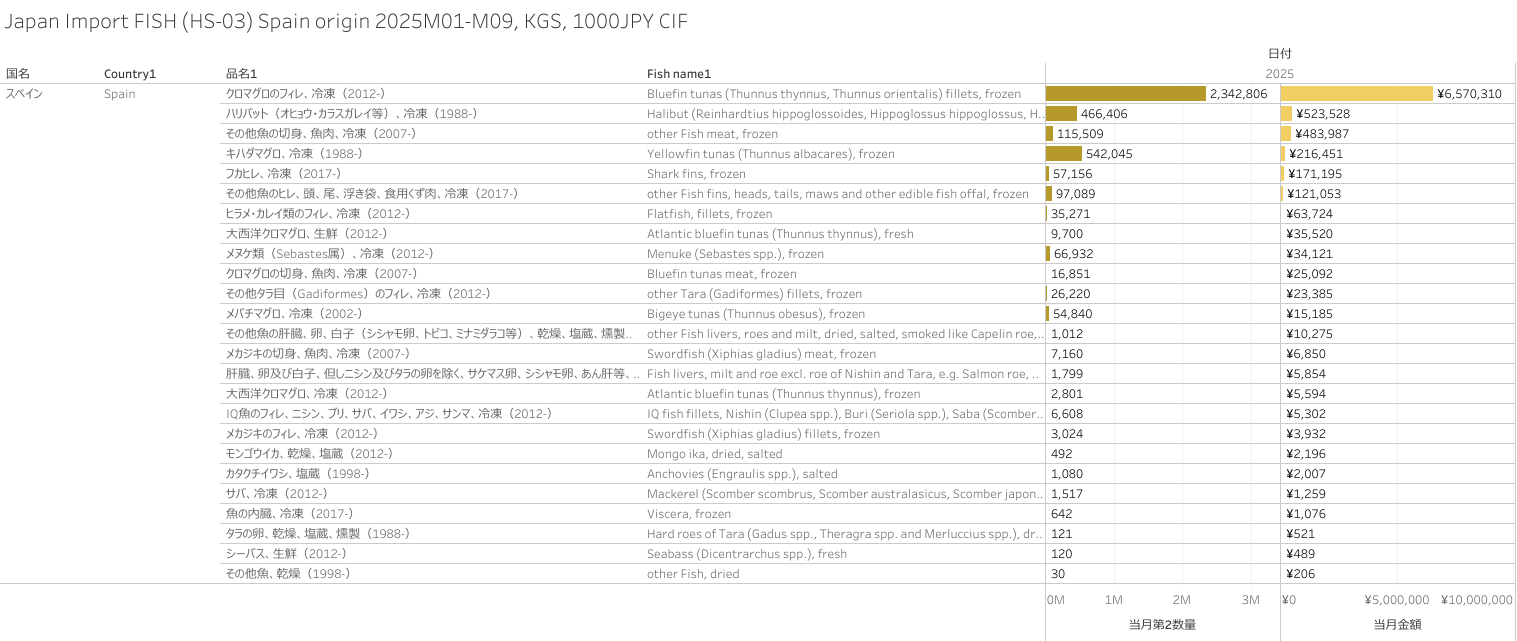Screen dimensions: 1517x641
Task: Select the Yellowfin tunas quantity bar
Action: 1063,154
